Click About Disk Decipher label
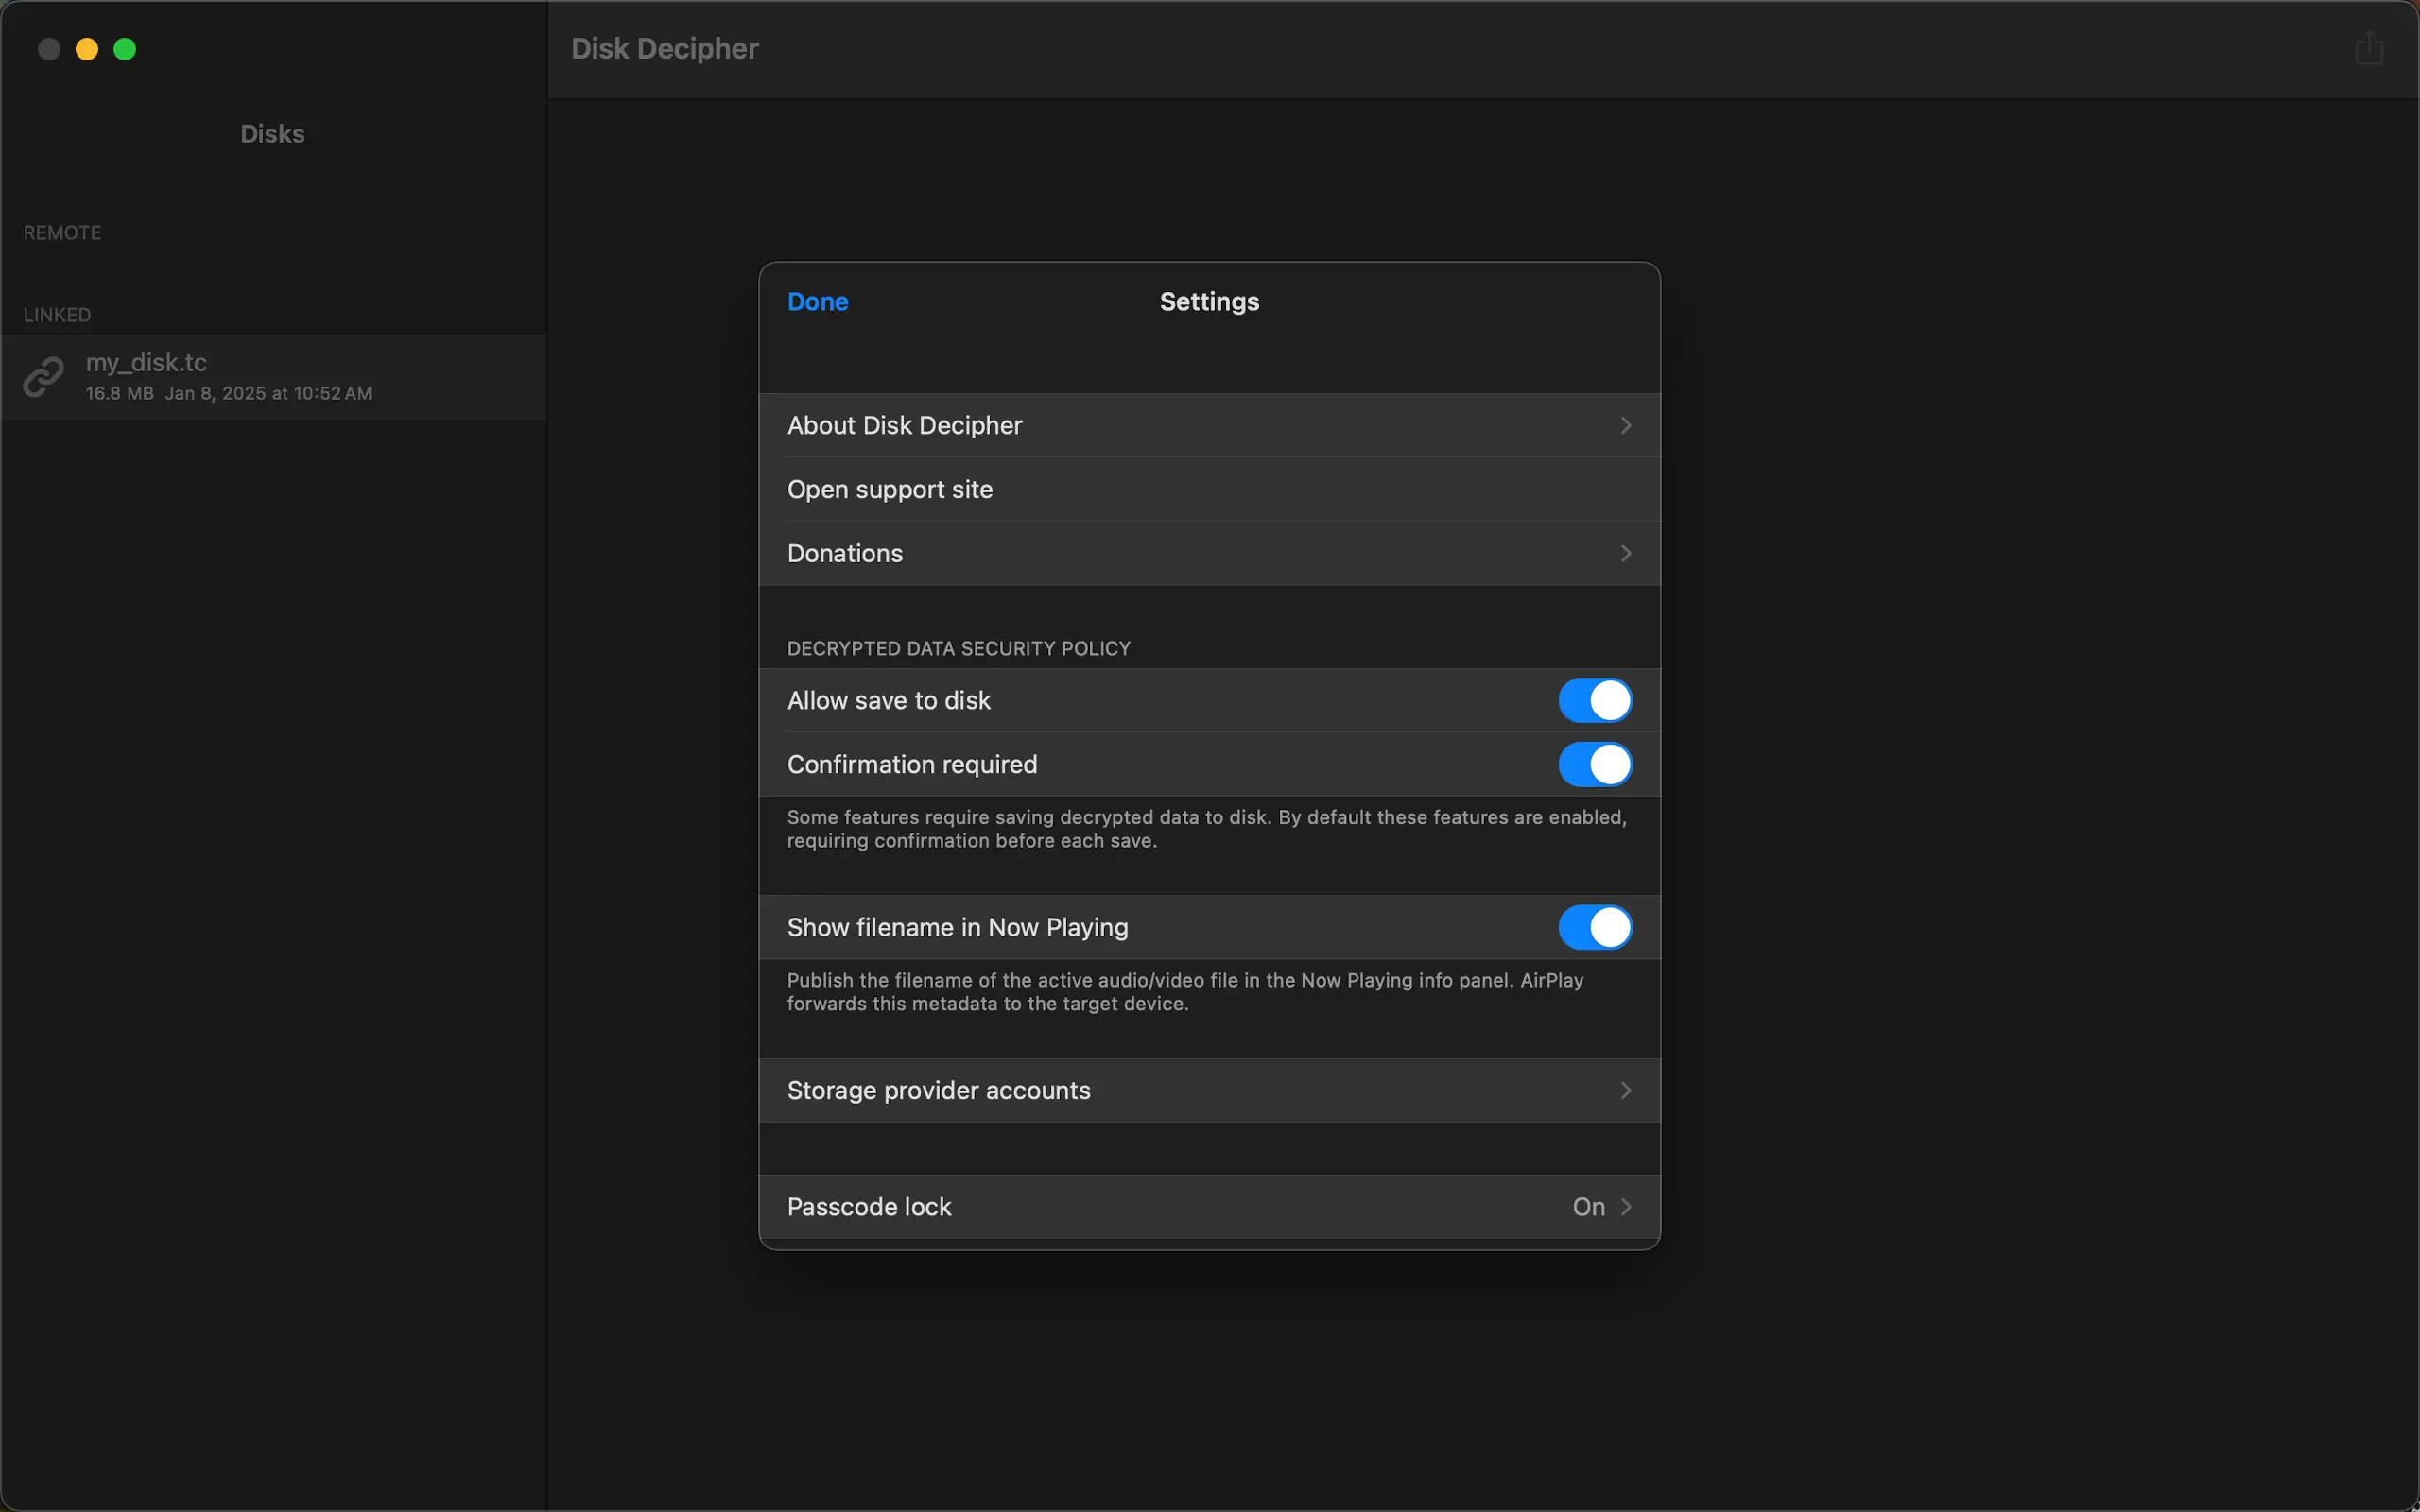 [x=904, y=425]
